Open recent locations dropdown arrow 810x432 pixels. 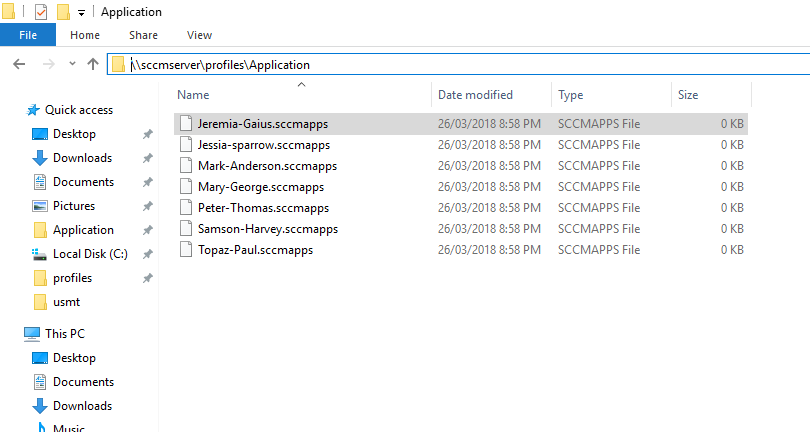coord(71,65)
